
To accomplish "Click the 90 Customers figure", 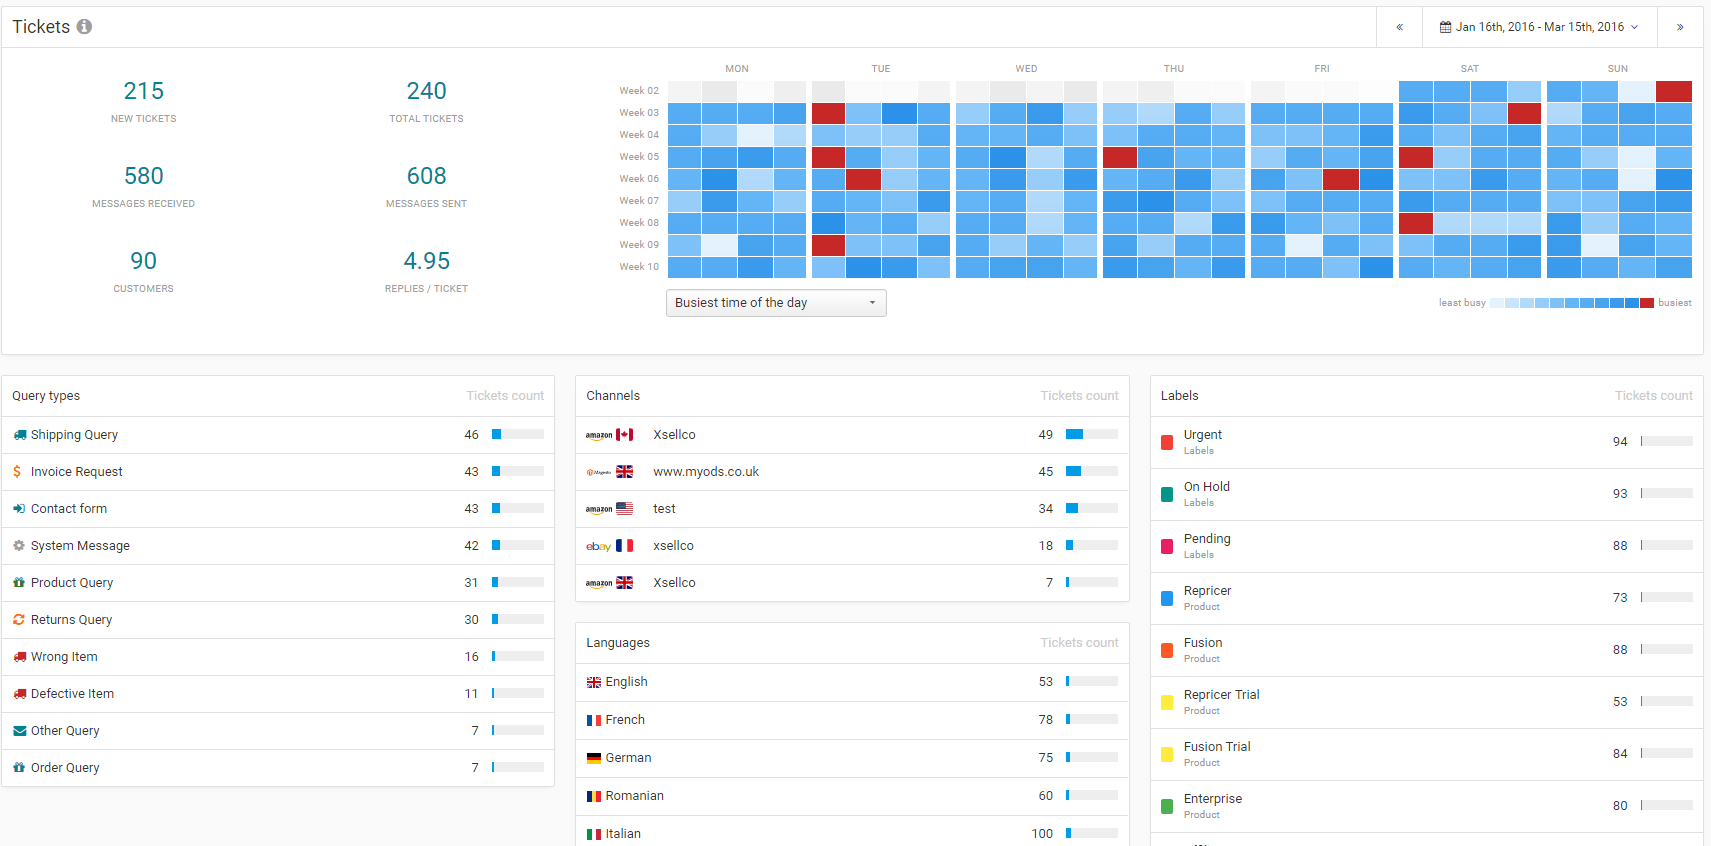I will [143, 261].
